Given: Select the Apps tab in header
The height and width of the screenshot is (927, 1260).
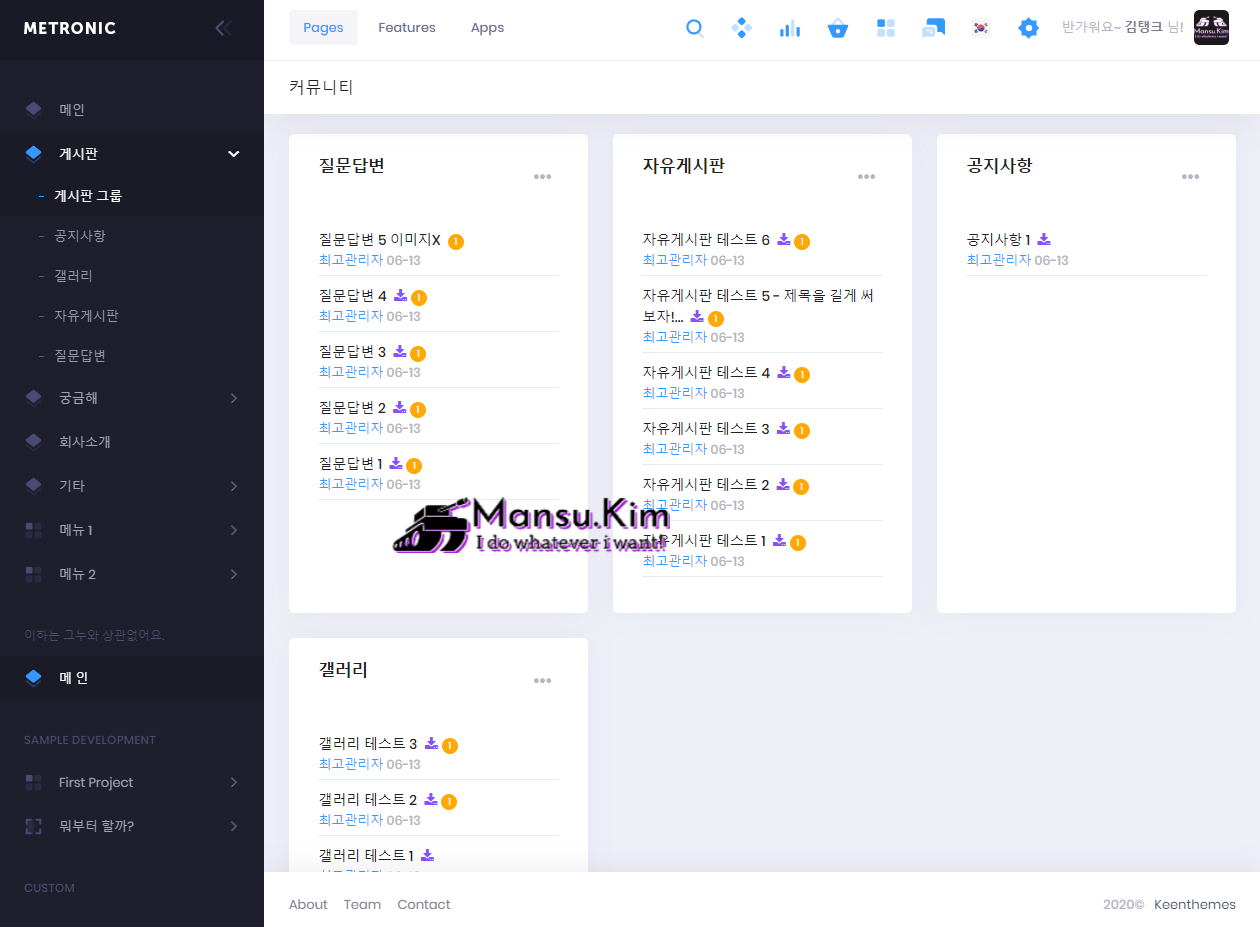Looking at the screenshot, I should click(x=487, y=28).
